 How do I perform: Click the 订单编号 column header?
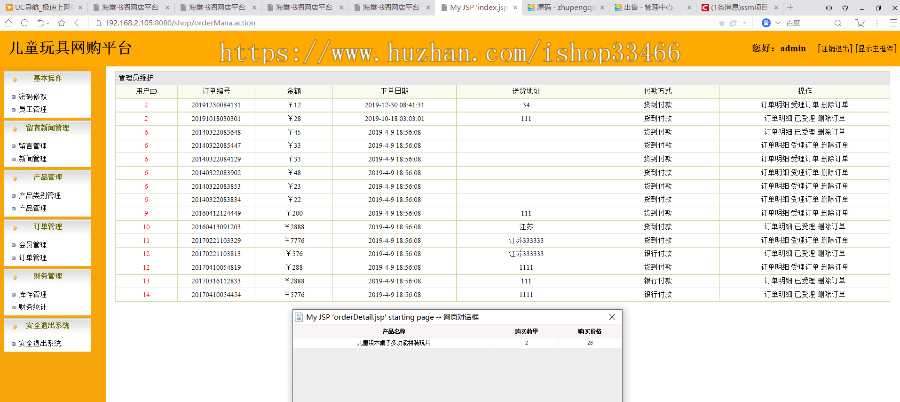coord(216,91)
